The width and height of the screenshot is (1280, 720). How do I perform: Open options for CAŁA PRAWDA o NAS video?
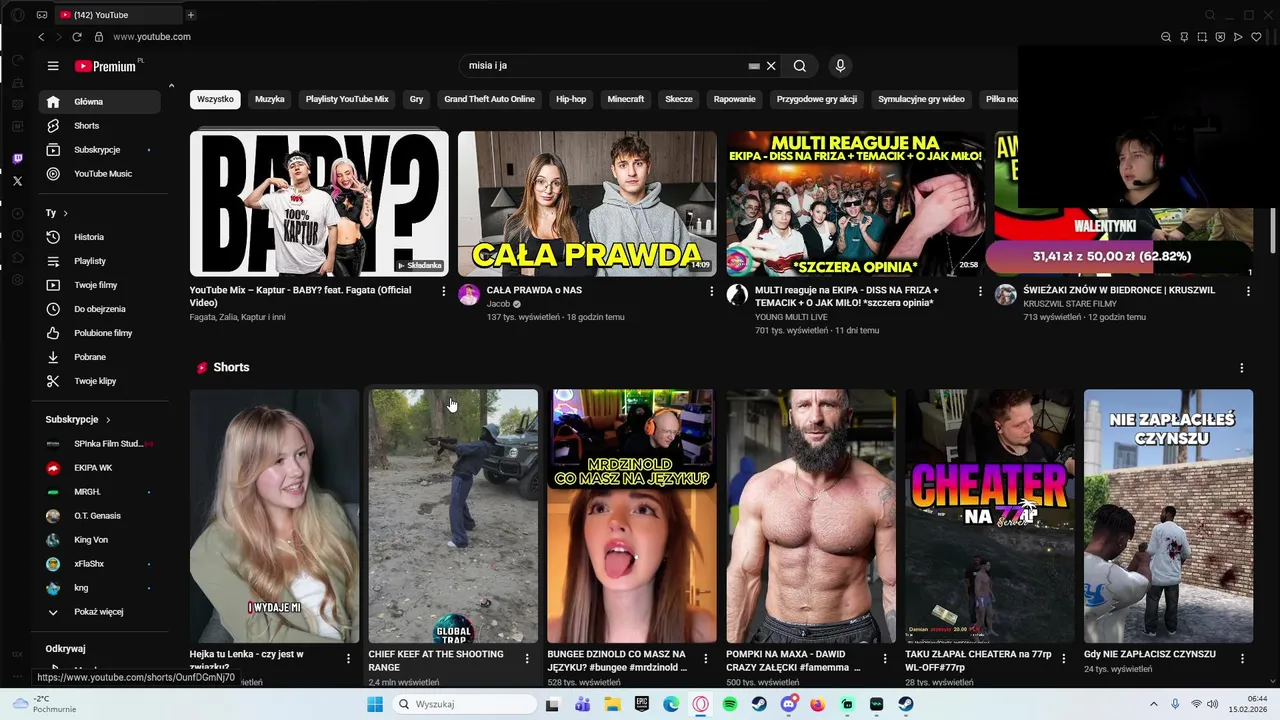click(x=712, y=291)
